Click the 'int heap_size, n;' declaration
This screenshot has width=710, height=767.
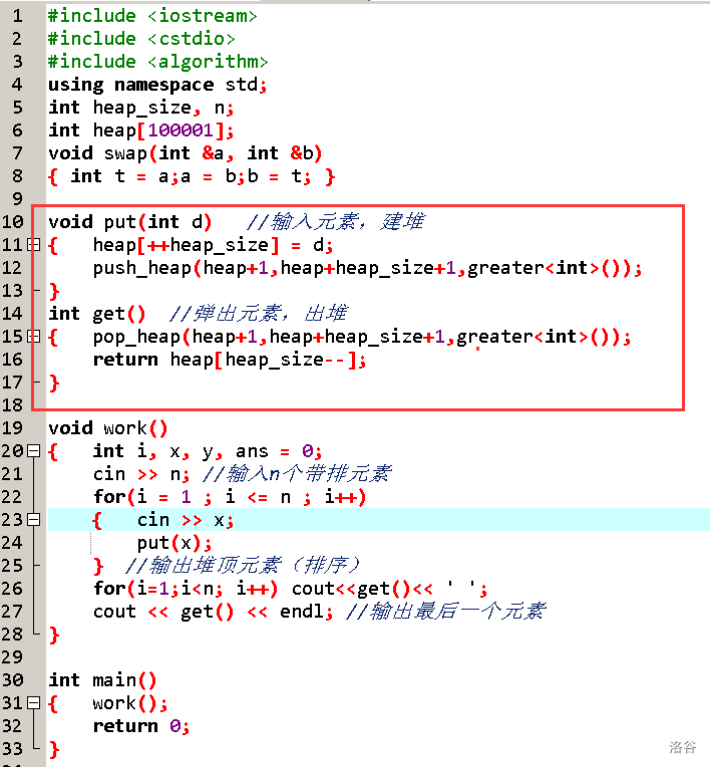pos(141,108)
